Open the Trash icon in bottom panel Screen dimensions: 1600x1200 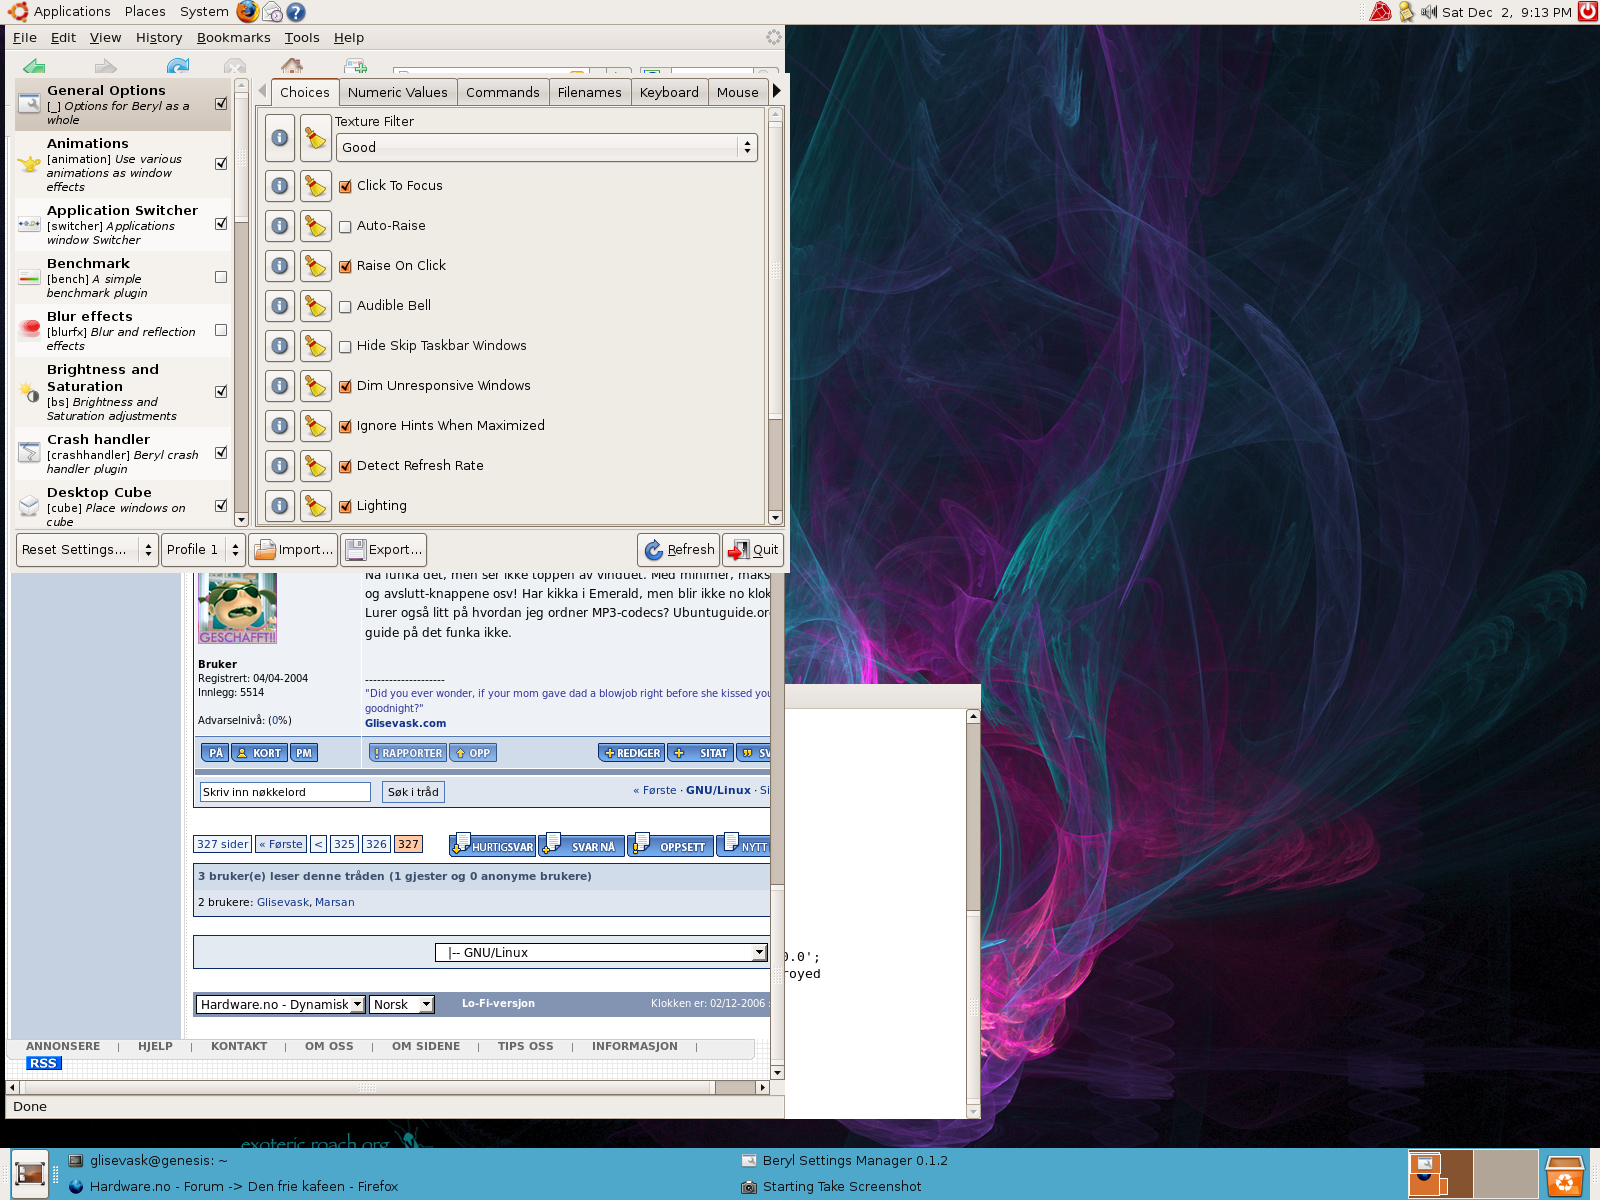(x=1565, y=1175)
